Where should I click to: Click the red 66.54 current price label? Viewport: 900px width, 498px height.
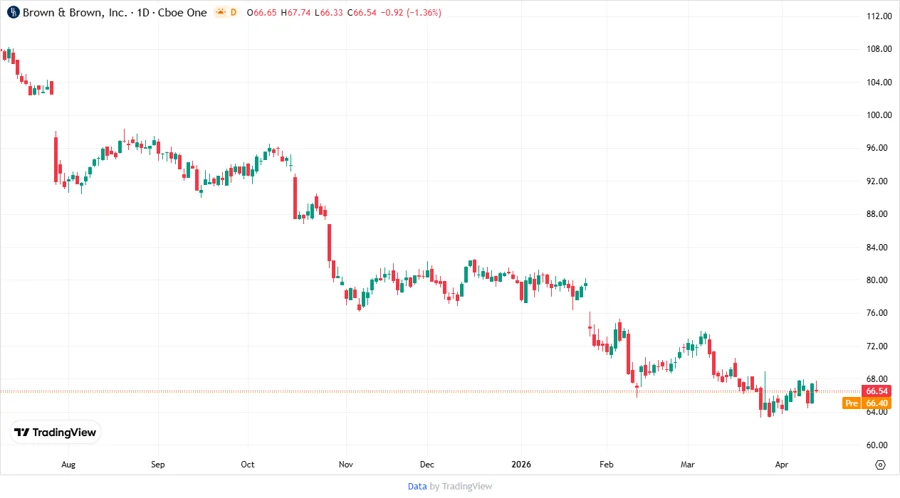pyautogui.click(x=876, y=391)
